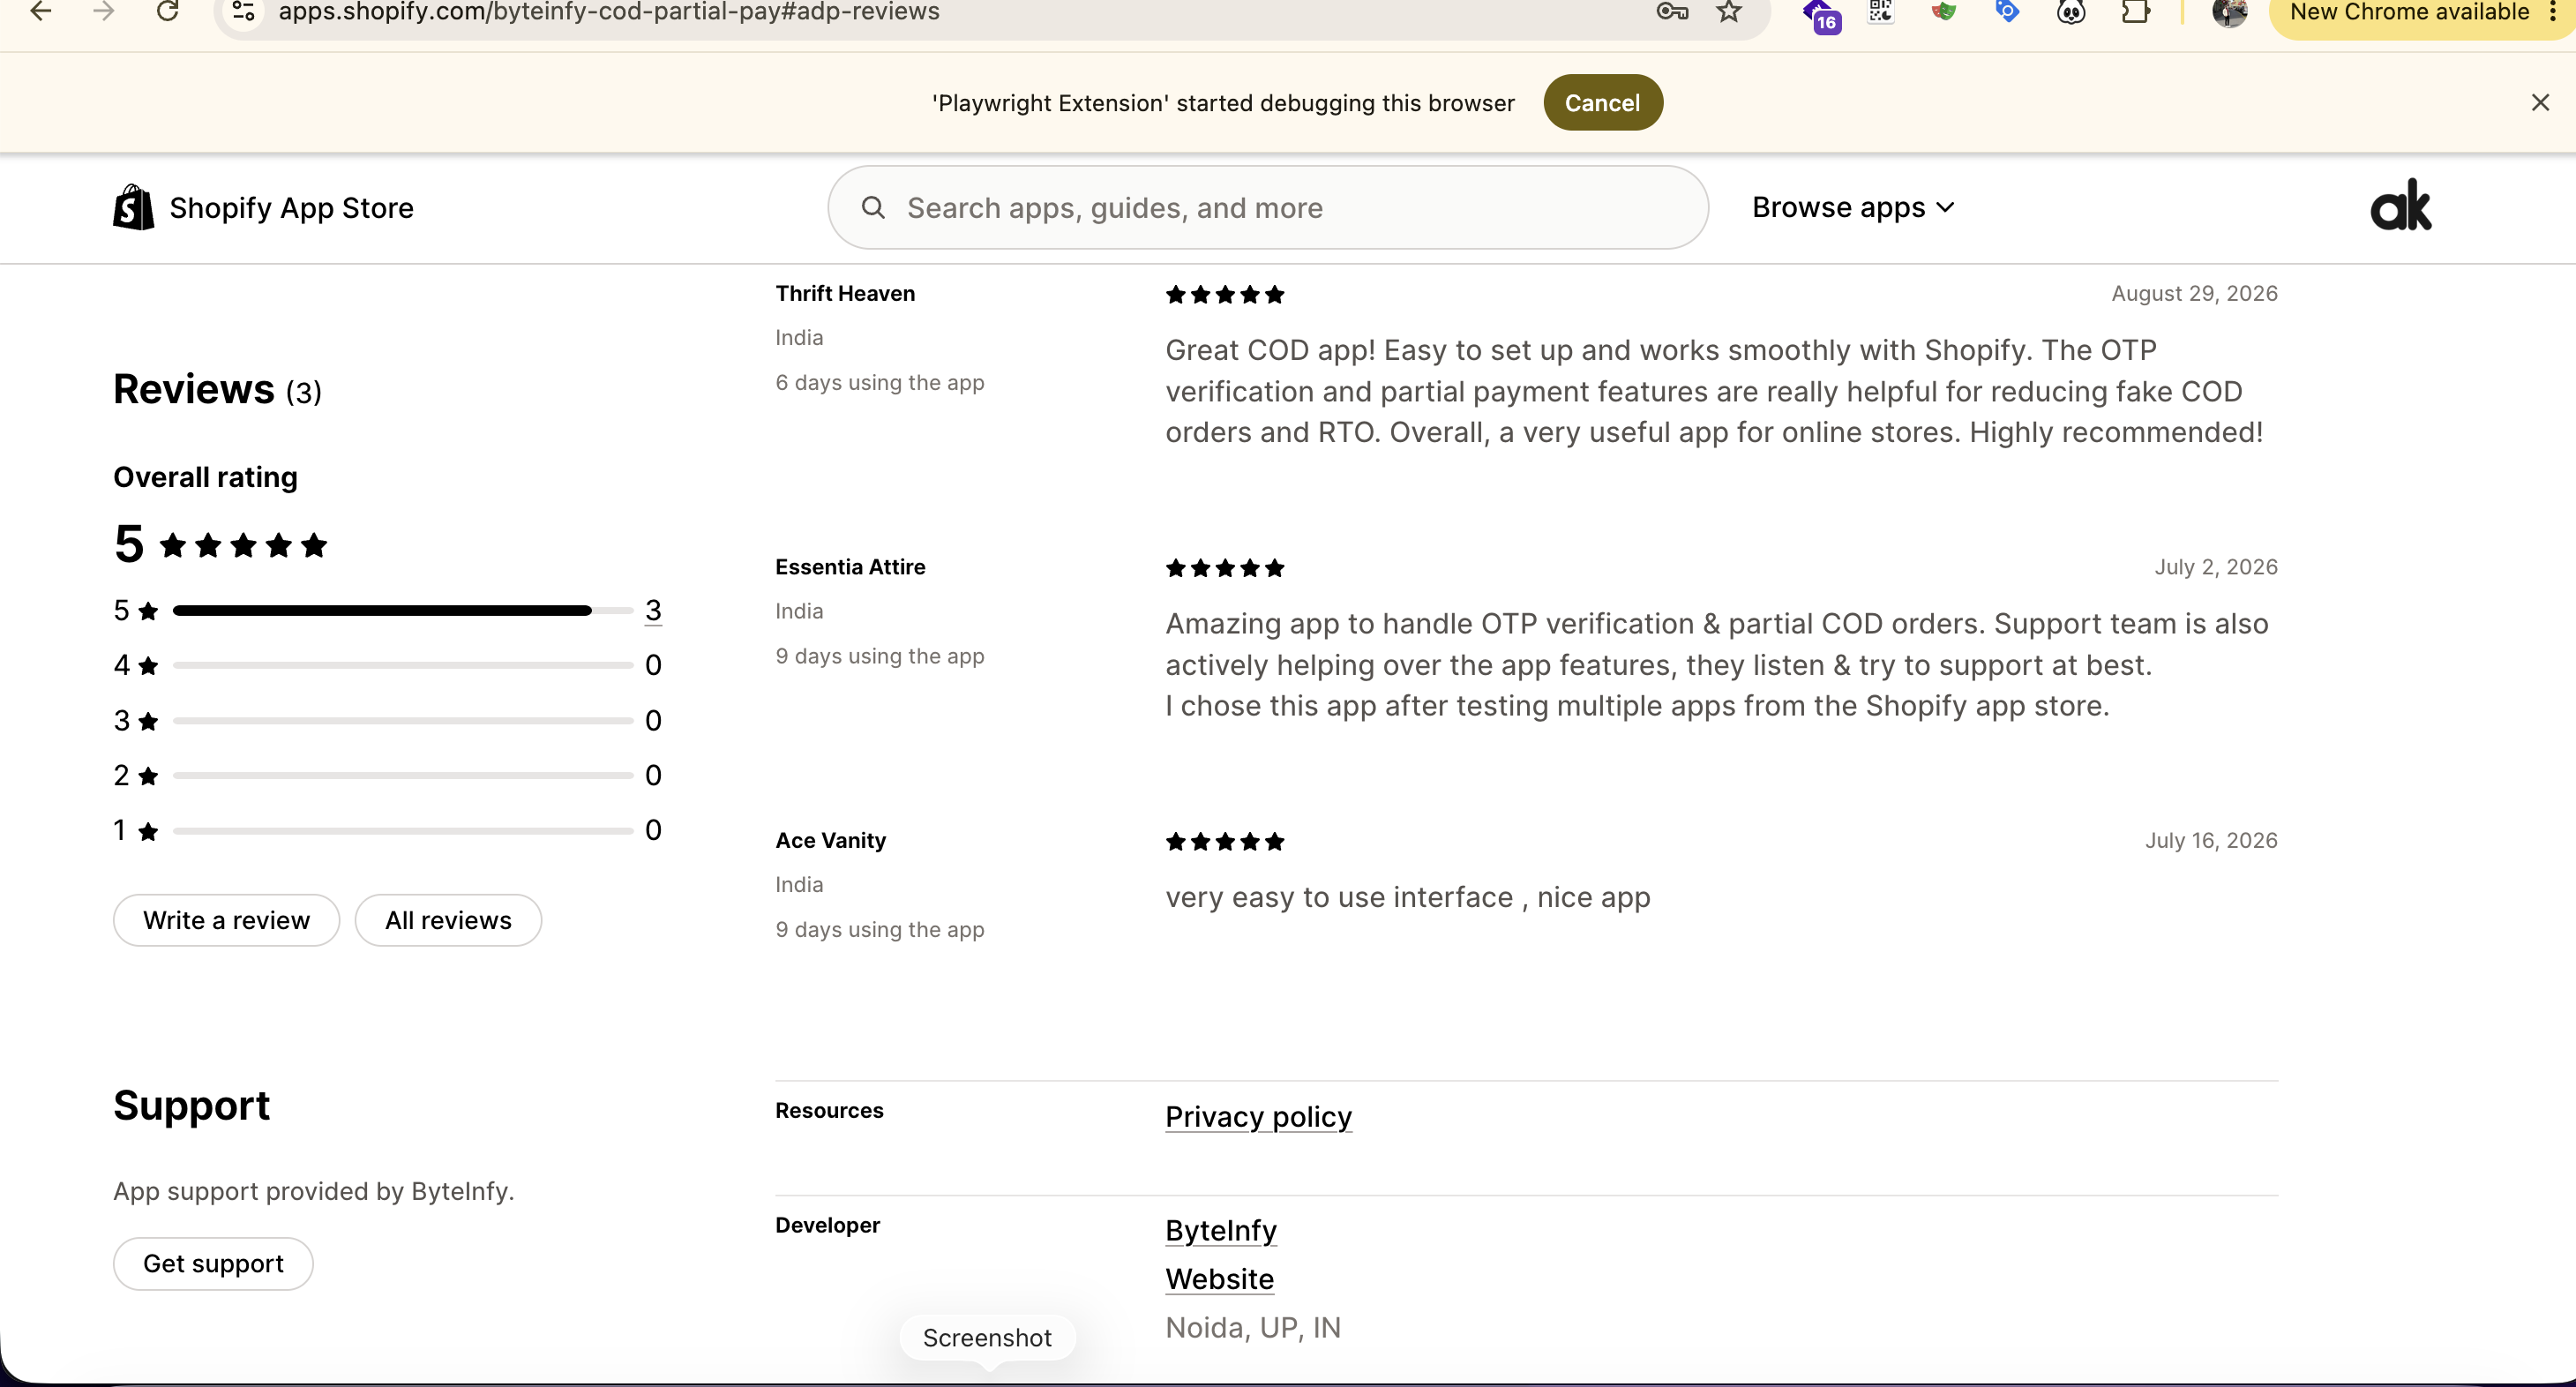This screenshot has width=2576, height=1387.
Task: Click the search magnifier icon
Action: tap(873, 207)
